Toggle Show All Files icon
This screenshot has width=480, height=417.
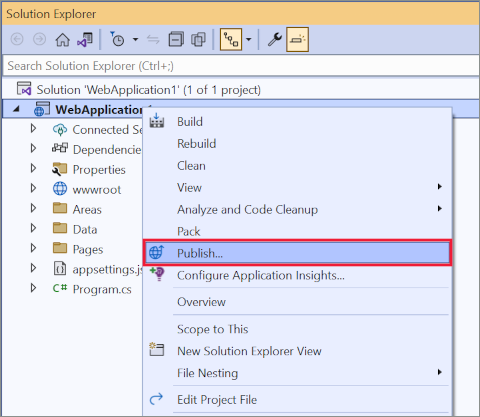(x=198, y=39)
